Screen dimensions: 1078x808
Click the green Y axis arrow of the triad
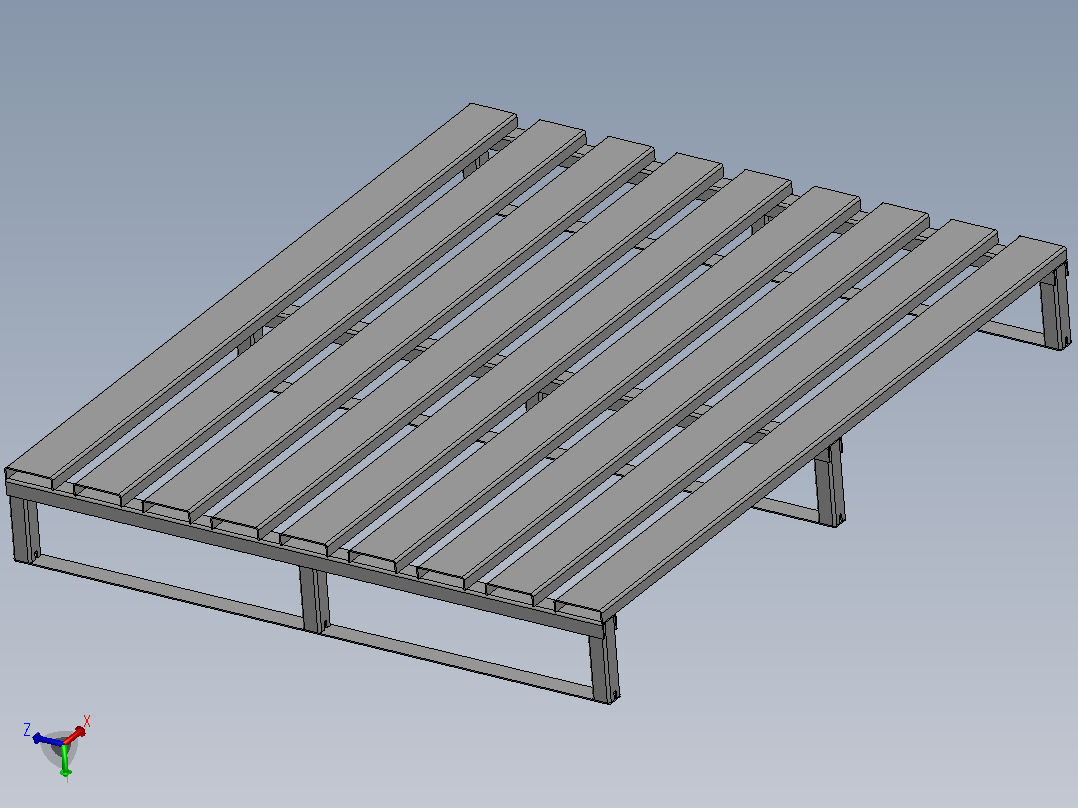(65, 761)
